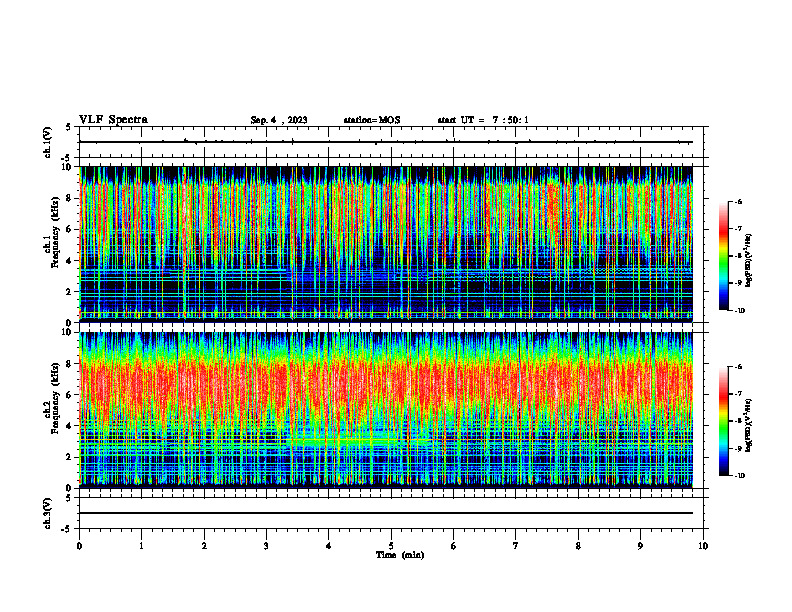Click the ch.1 'Frequency (kHz)' axis label
This screenshot has height=612, width=792.
click(55, 232)
